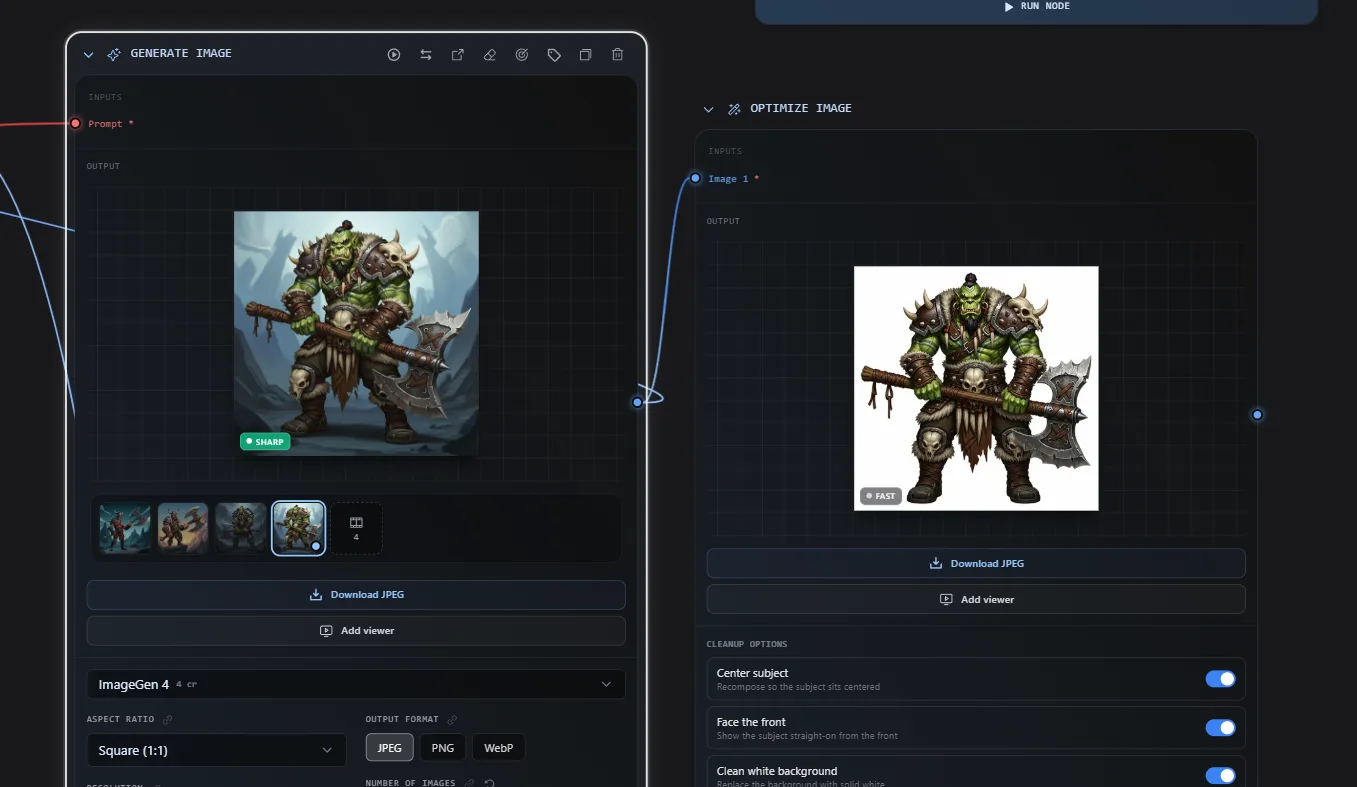The width and height of the screenshot is (1357, 787).
Task: Click the FAST badge on optimized image
Action: click(x=881, y=496)
